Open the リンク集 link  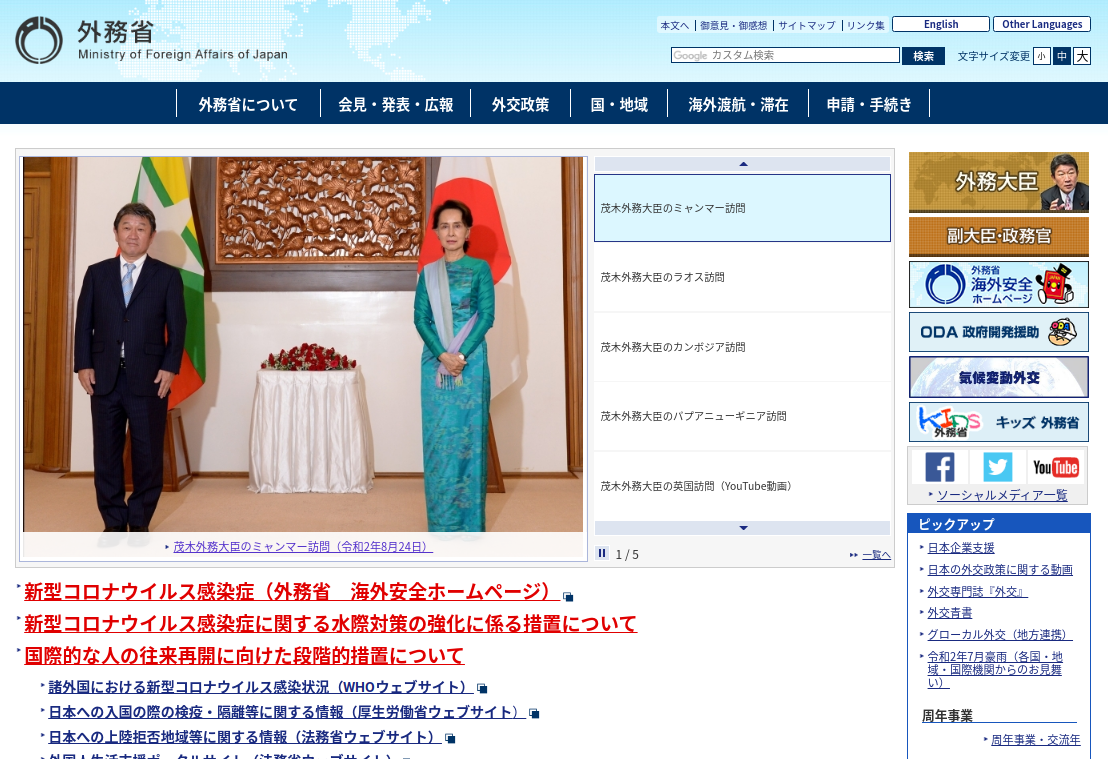point(866,25)
